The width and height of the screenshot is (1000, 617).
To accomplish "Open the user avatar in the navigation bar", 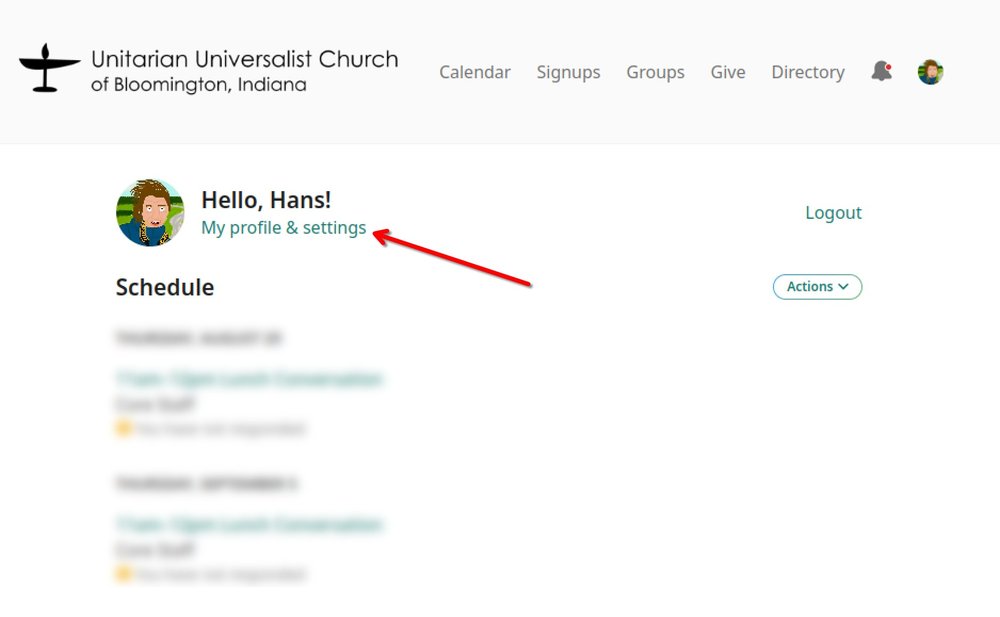I will pyautogui.click(x=930, y=72).
